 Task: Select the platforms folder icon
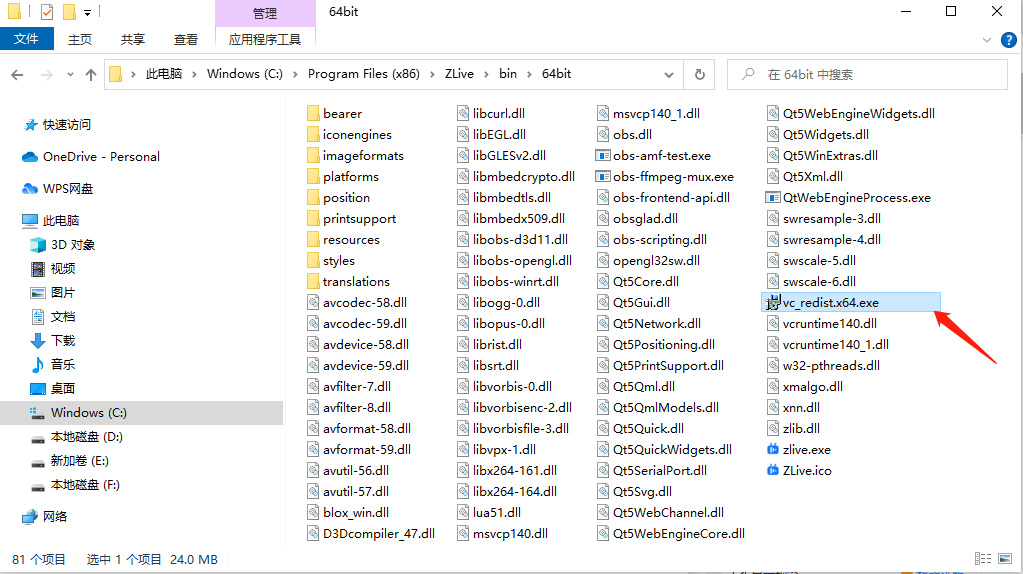(x=313, y=177)
